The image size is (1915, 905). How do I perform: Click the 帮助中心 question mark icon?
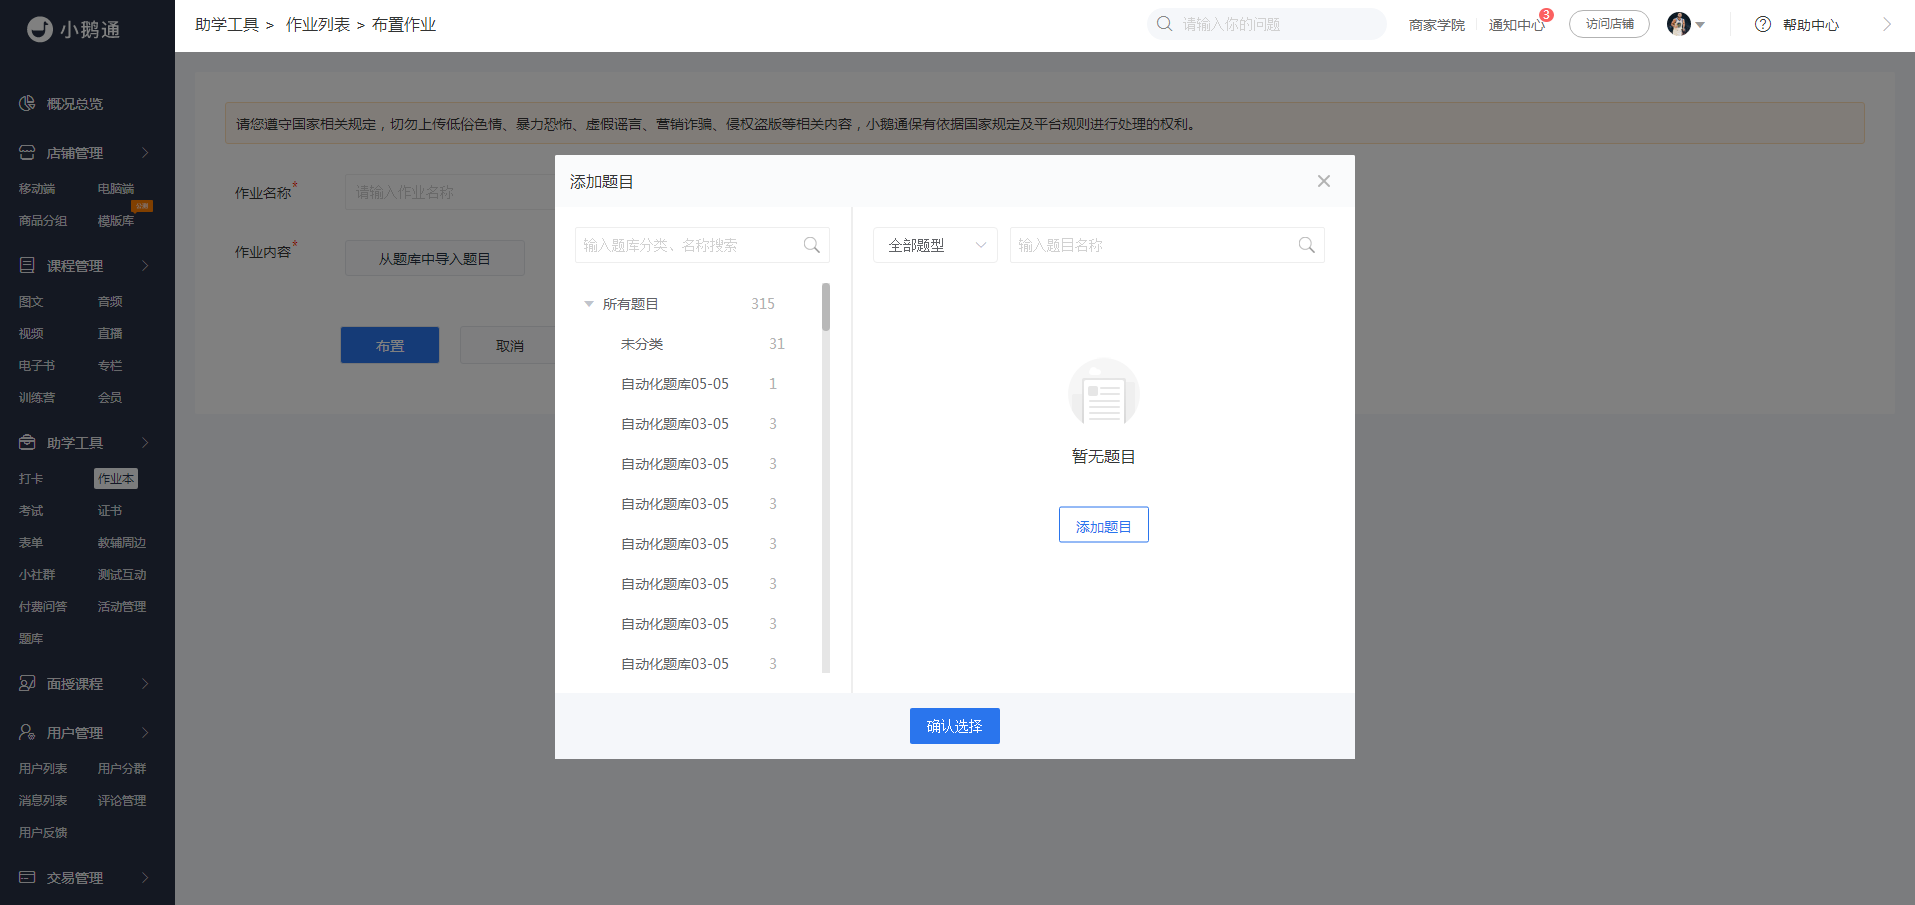1763,24
